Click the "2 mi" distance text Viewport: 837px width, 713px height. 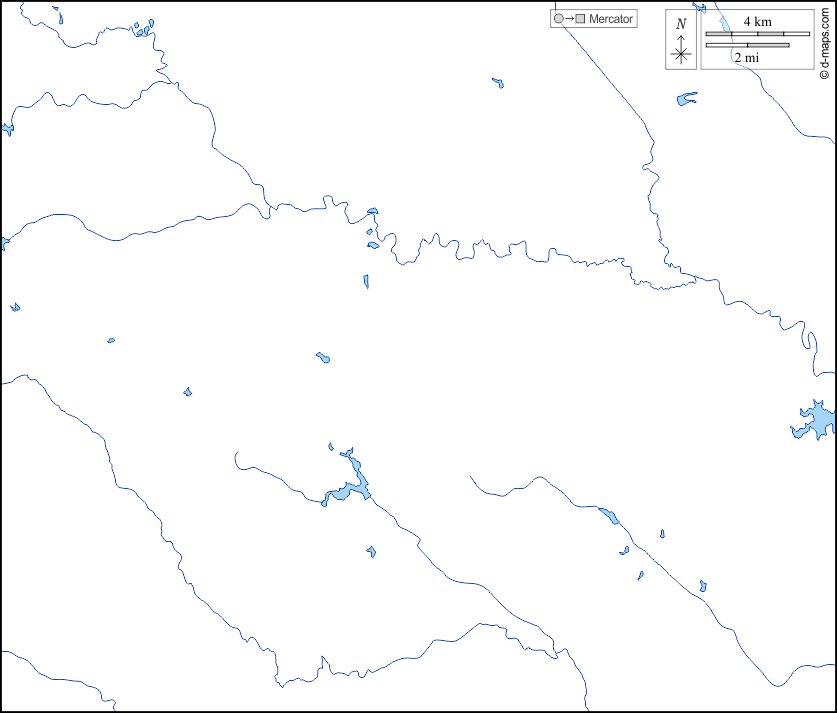[746, 58]
